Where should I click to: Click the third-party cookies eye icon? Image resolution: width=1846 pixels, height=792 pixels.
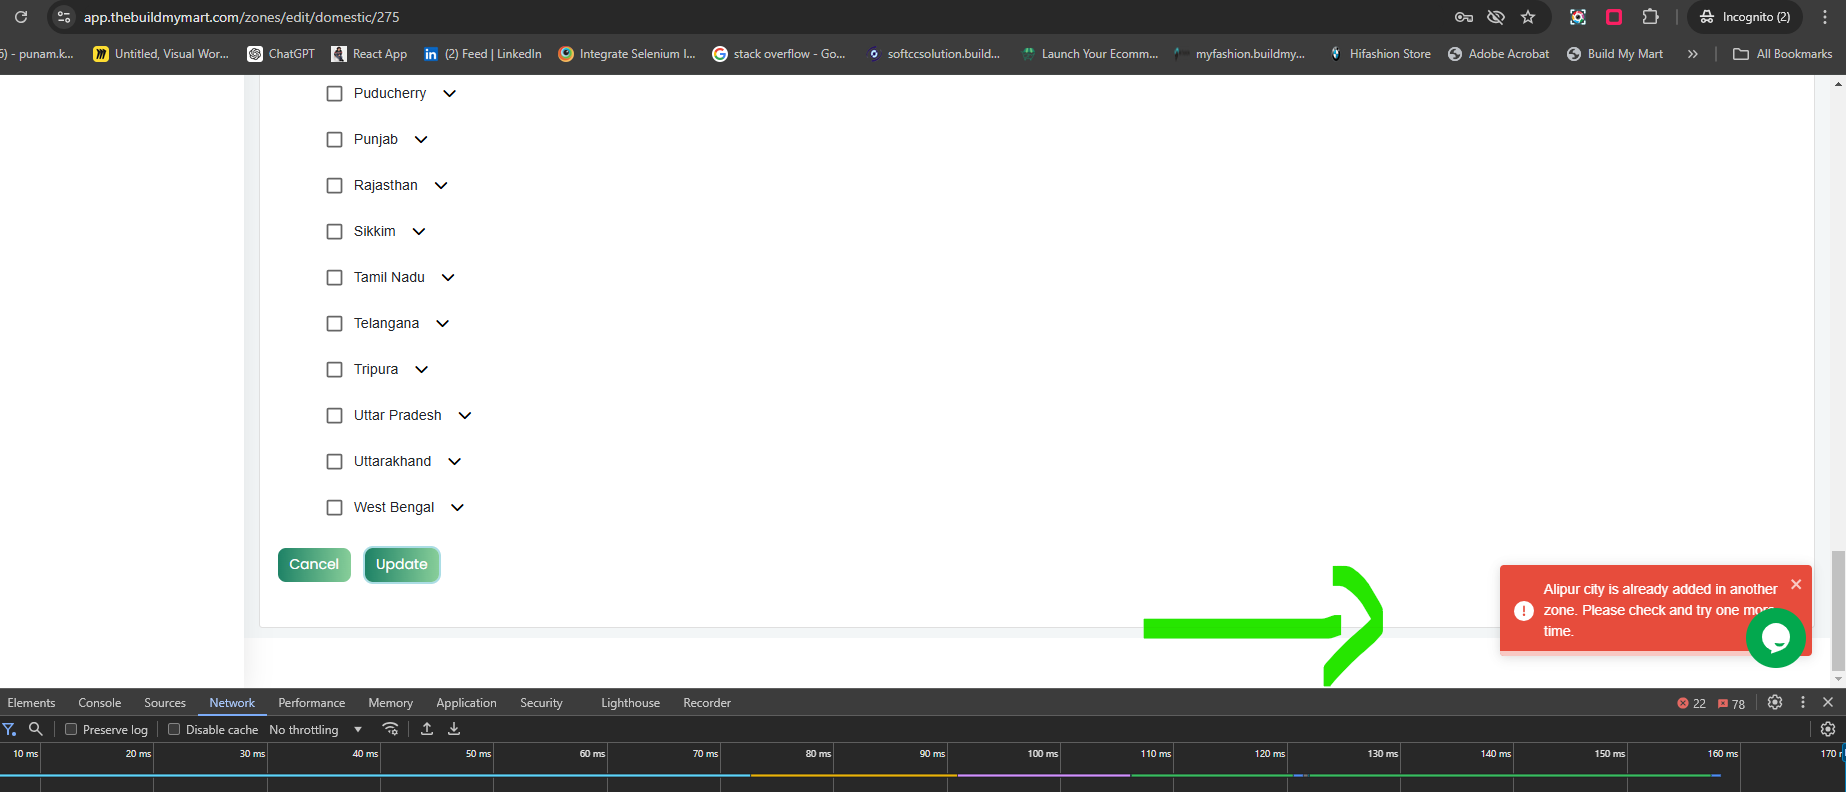[1496, 17]
